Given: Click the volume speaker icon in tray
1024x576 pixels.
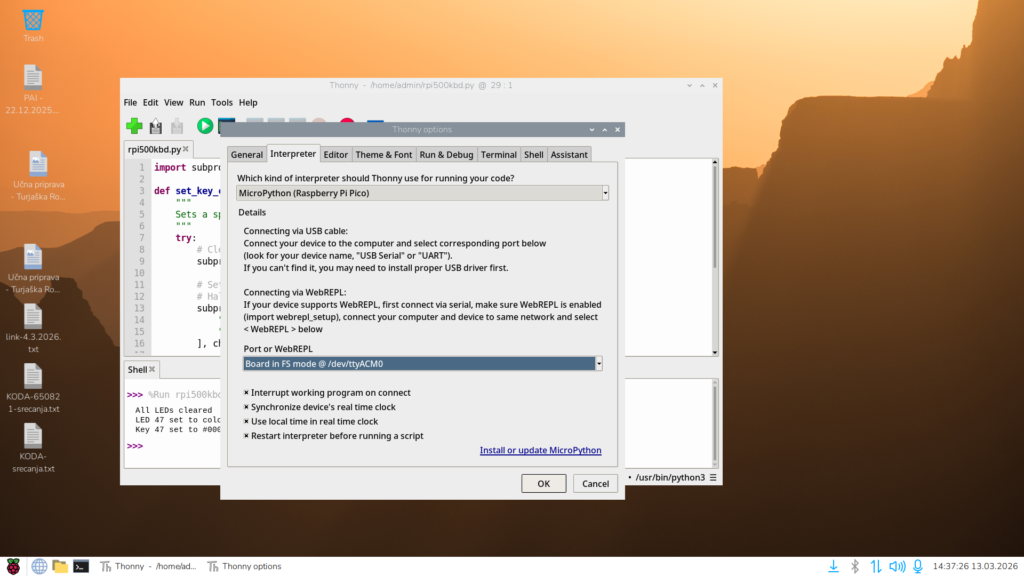Looking at the screenshot, I should (897, 566).
